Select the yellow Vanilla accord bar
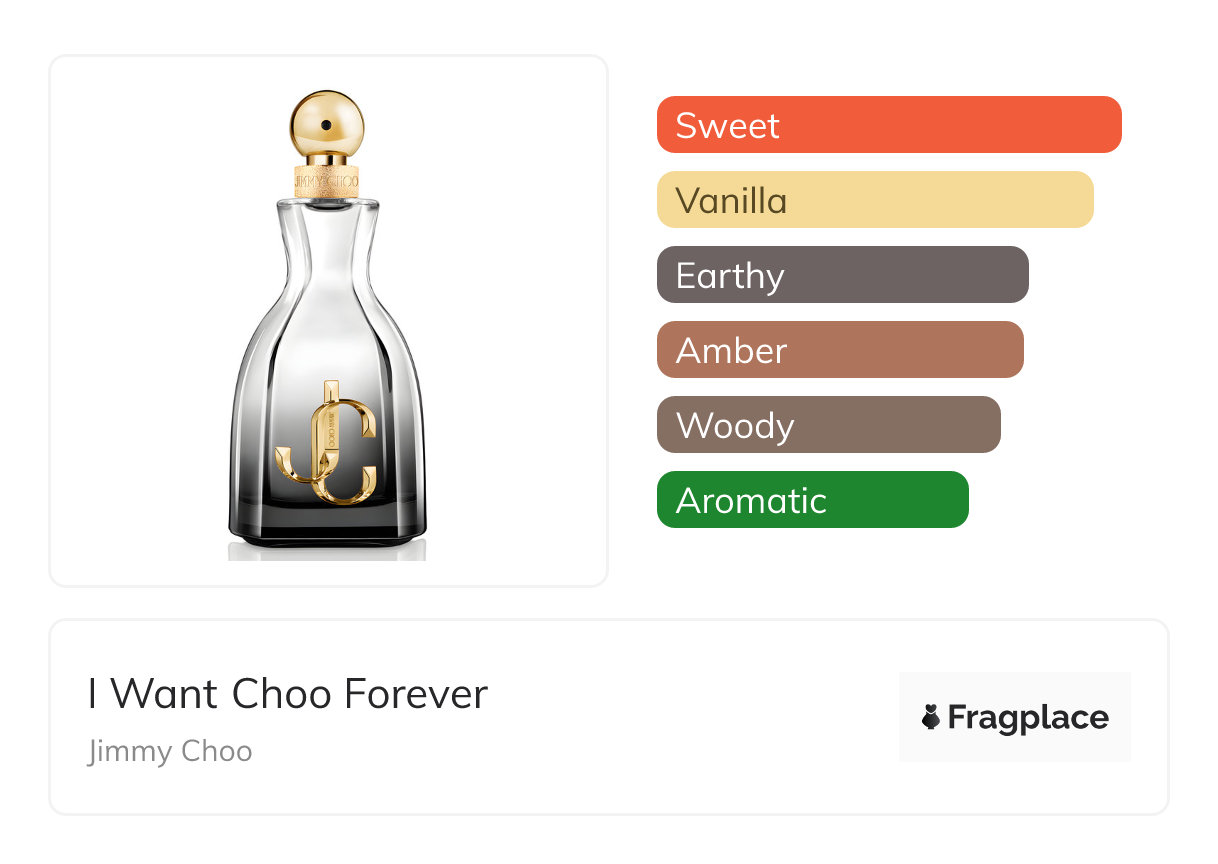The height and width of the screenshot is (864, 1218). tap(874, 200)
